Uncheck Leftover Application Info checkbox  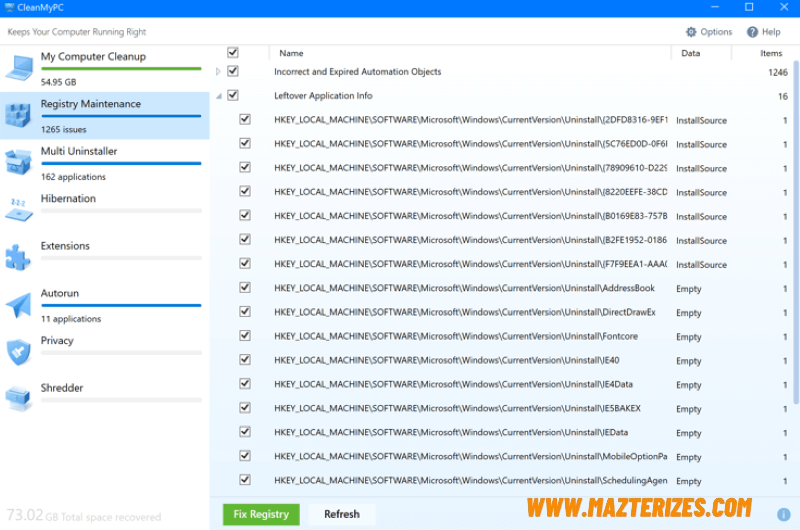pyautogui.click(x=233, y=95)
